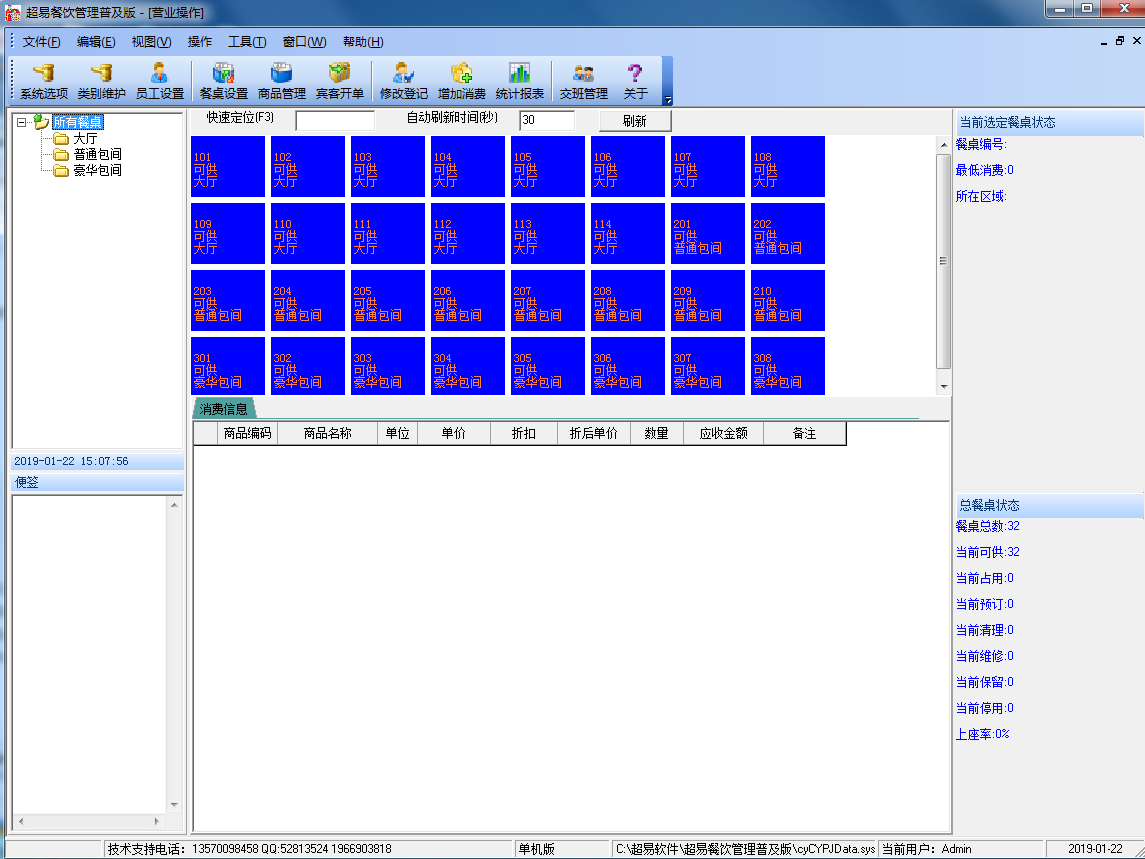The image size is (1145, 859).
Task: Open 修改登记 modify registration icon
Action: tap(403, 80)
